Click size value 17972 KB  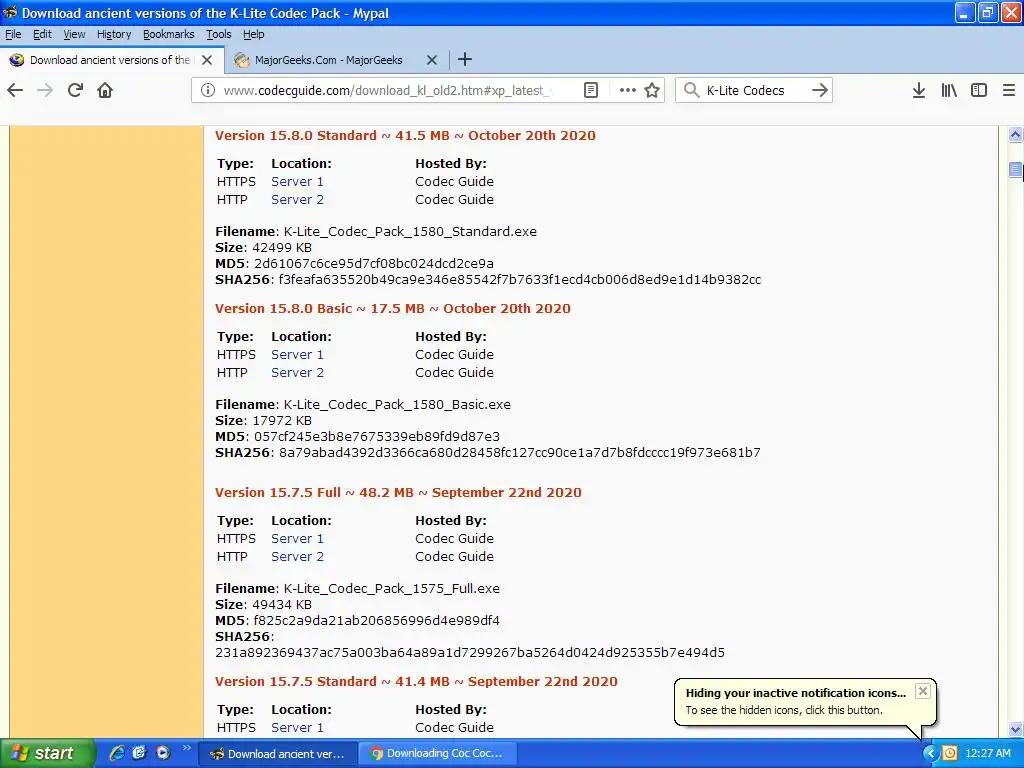pos(282,421)
